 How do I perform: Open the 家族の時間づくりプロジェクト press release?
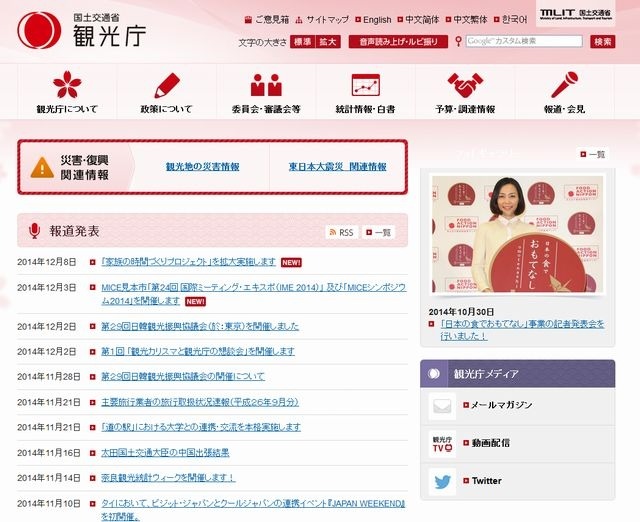click(189, 262)
